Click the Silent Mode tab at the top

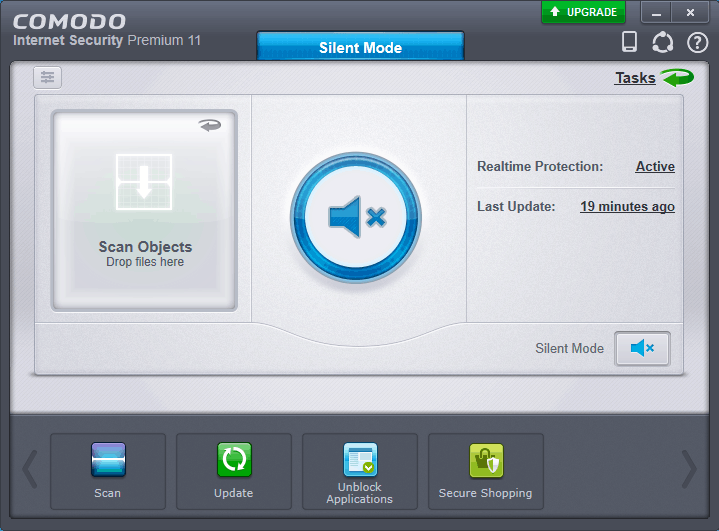click(x=360, y=47)
